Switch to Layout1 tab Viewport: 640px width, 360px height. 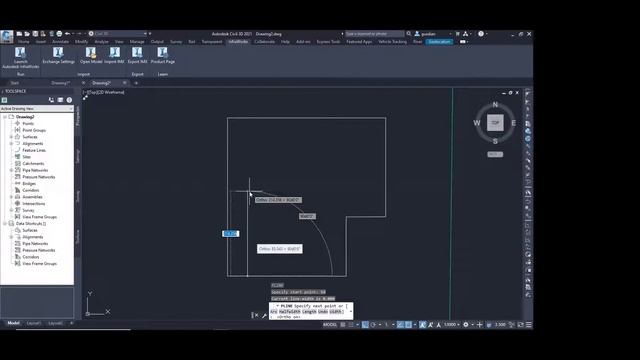tap(34, 323)
